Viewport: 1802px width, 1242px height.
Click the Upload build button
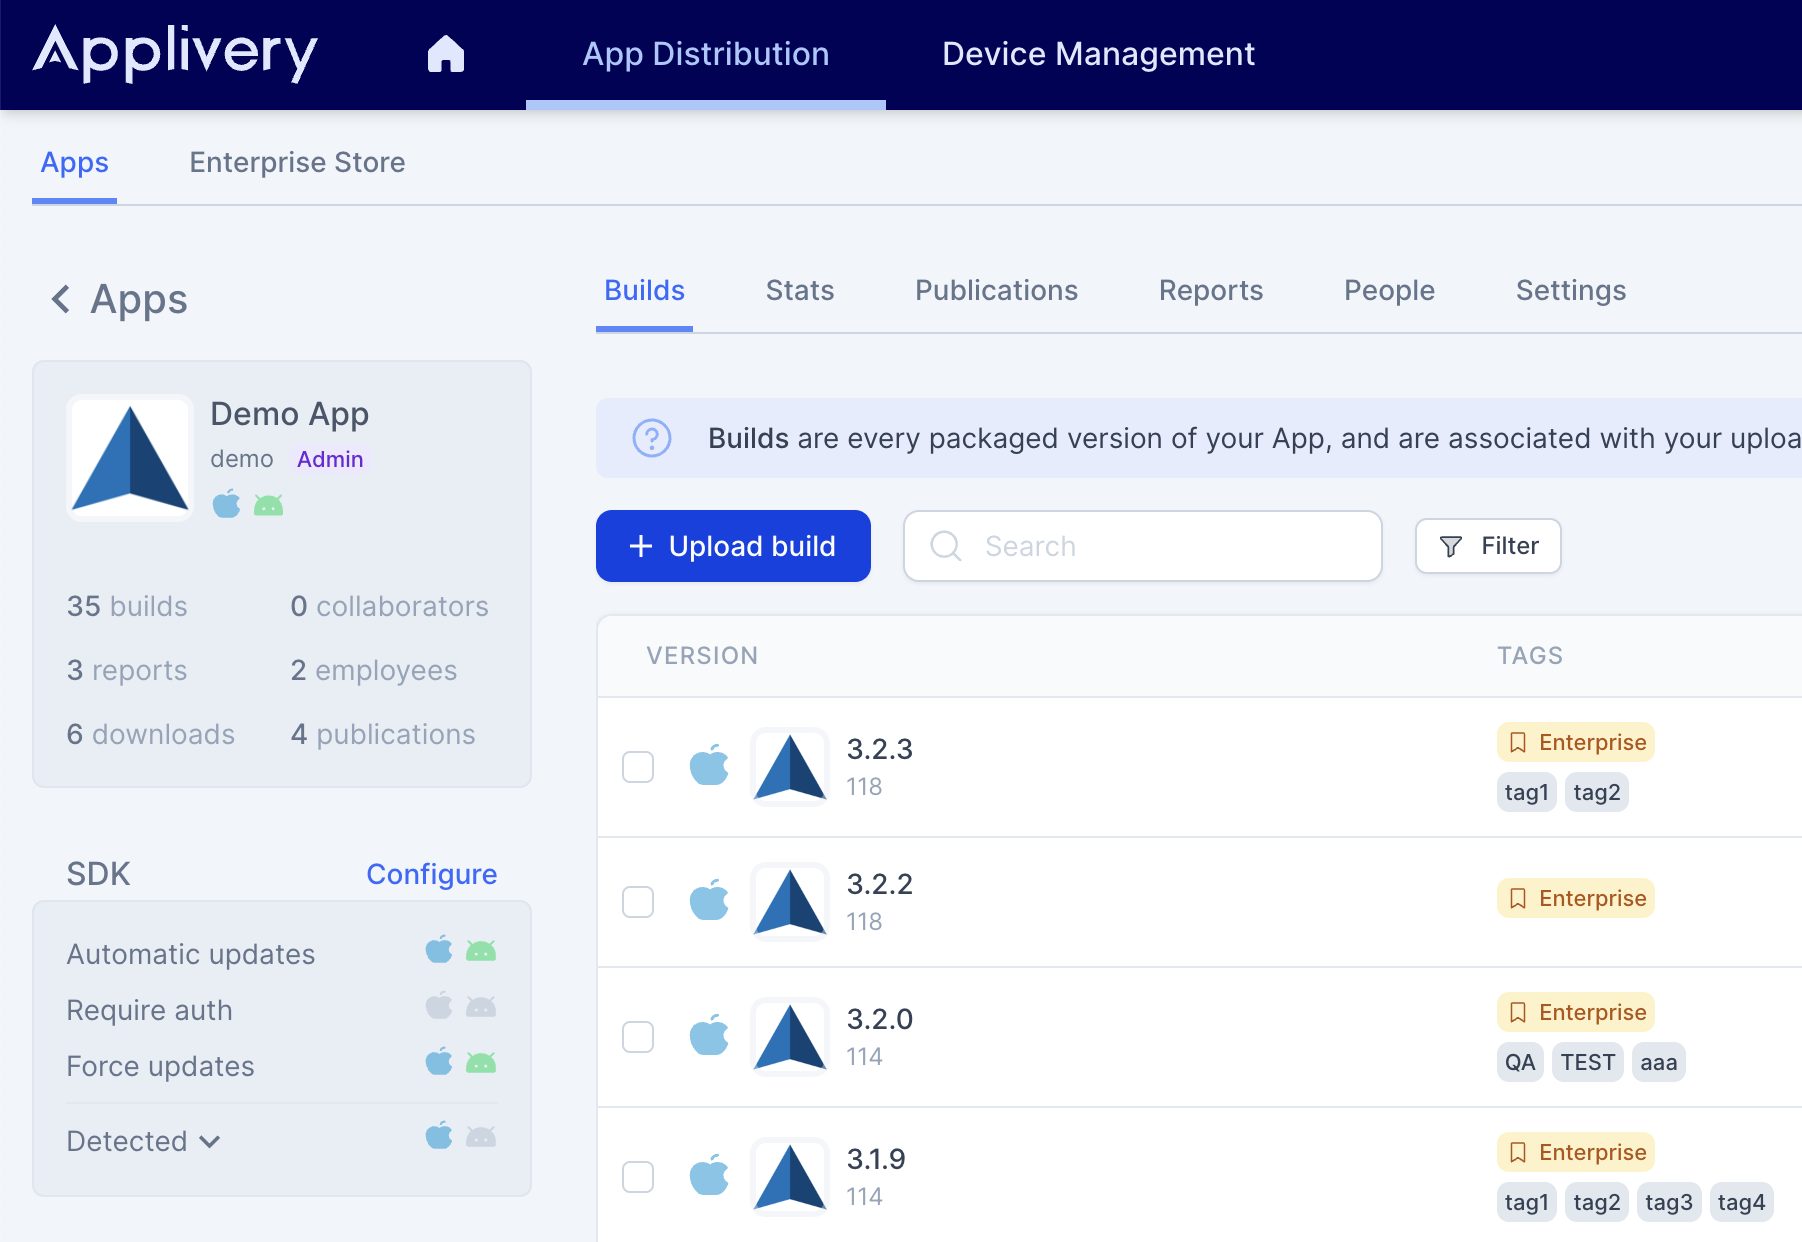click(732, 546)
